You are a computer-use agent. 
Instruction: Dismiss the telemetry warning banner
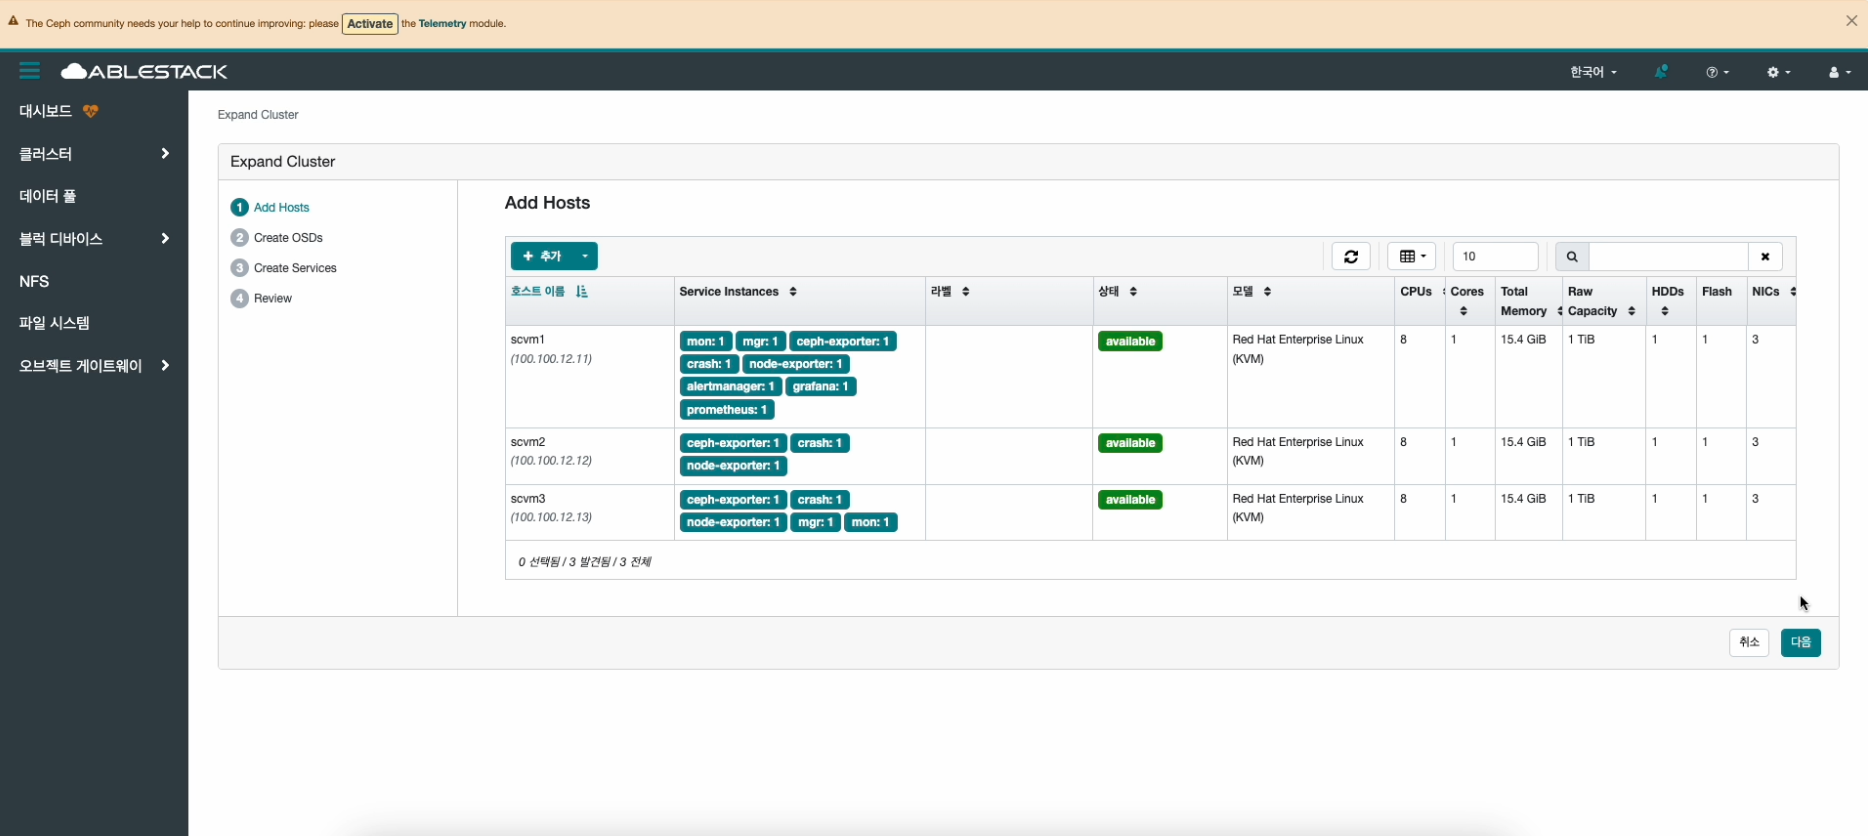(1851, 21)
